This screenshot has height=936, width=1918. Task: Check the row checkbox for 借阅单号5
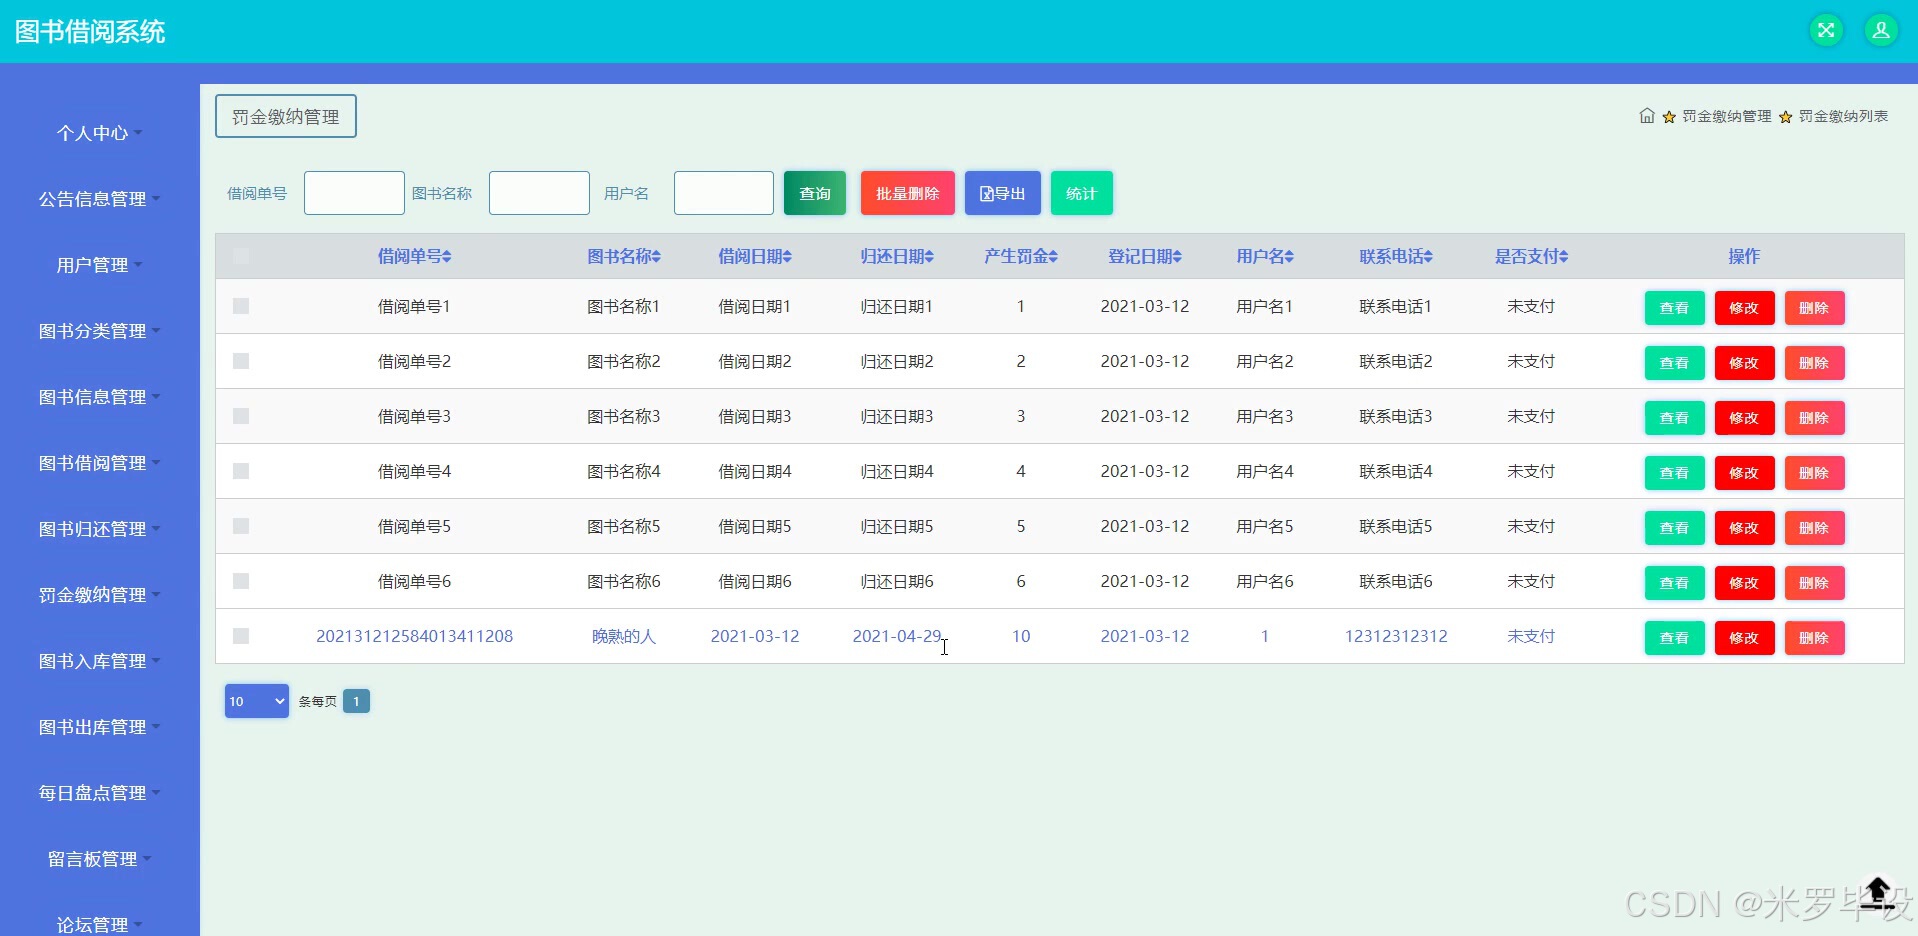tap(241, 526)
